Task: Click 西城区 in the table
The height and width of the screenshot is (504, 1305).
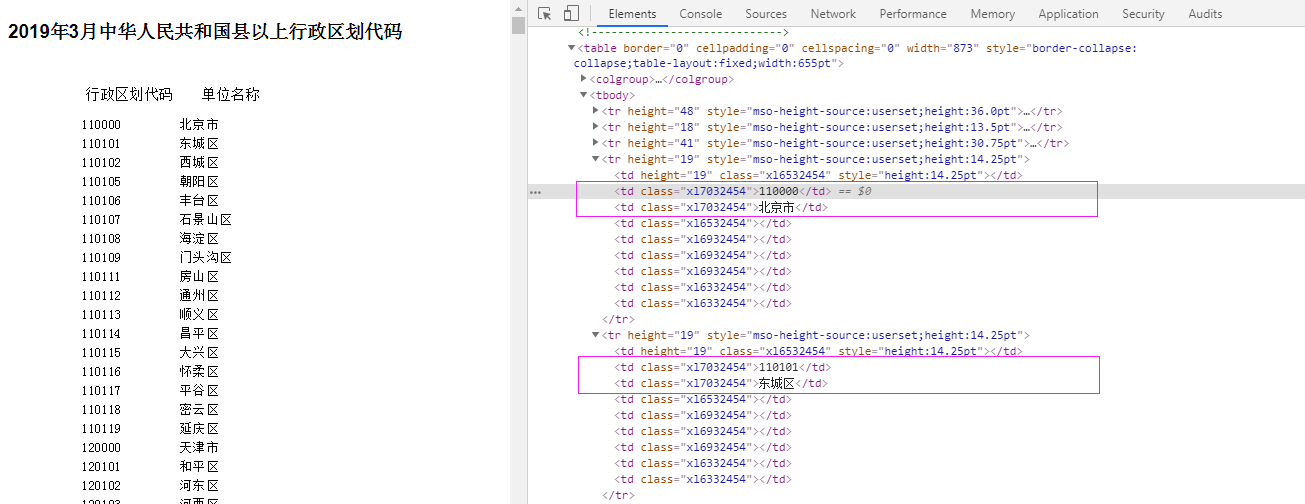Action: click(199, 163)
